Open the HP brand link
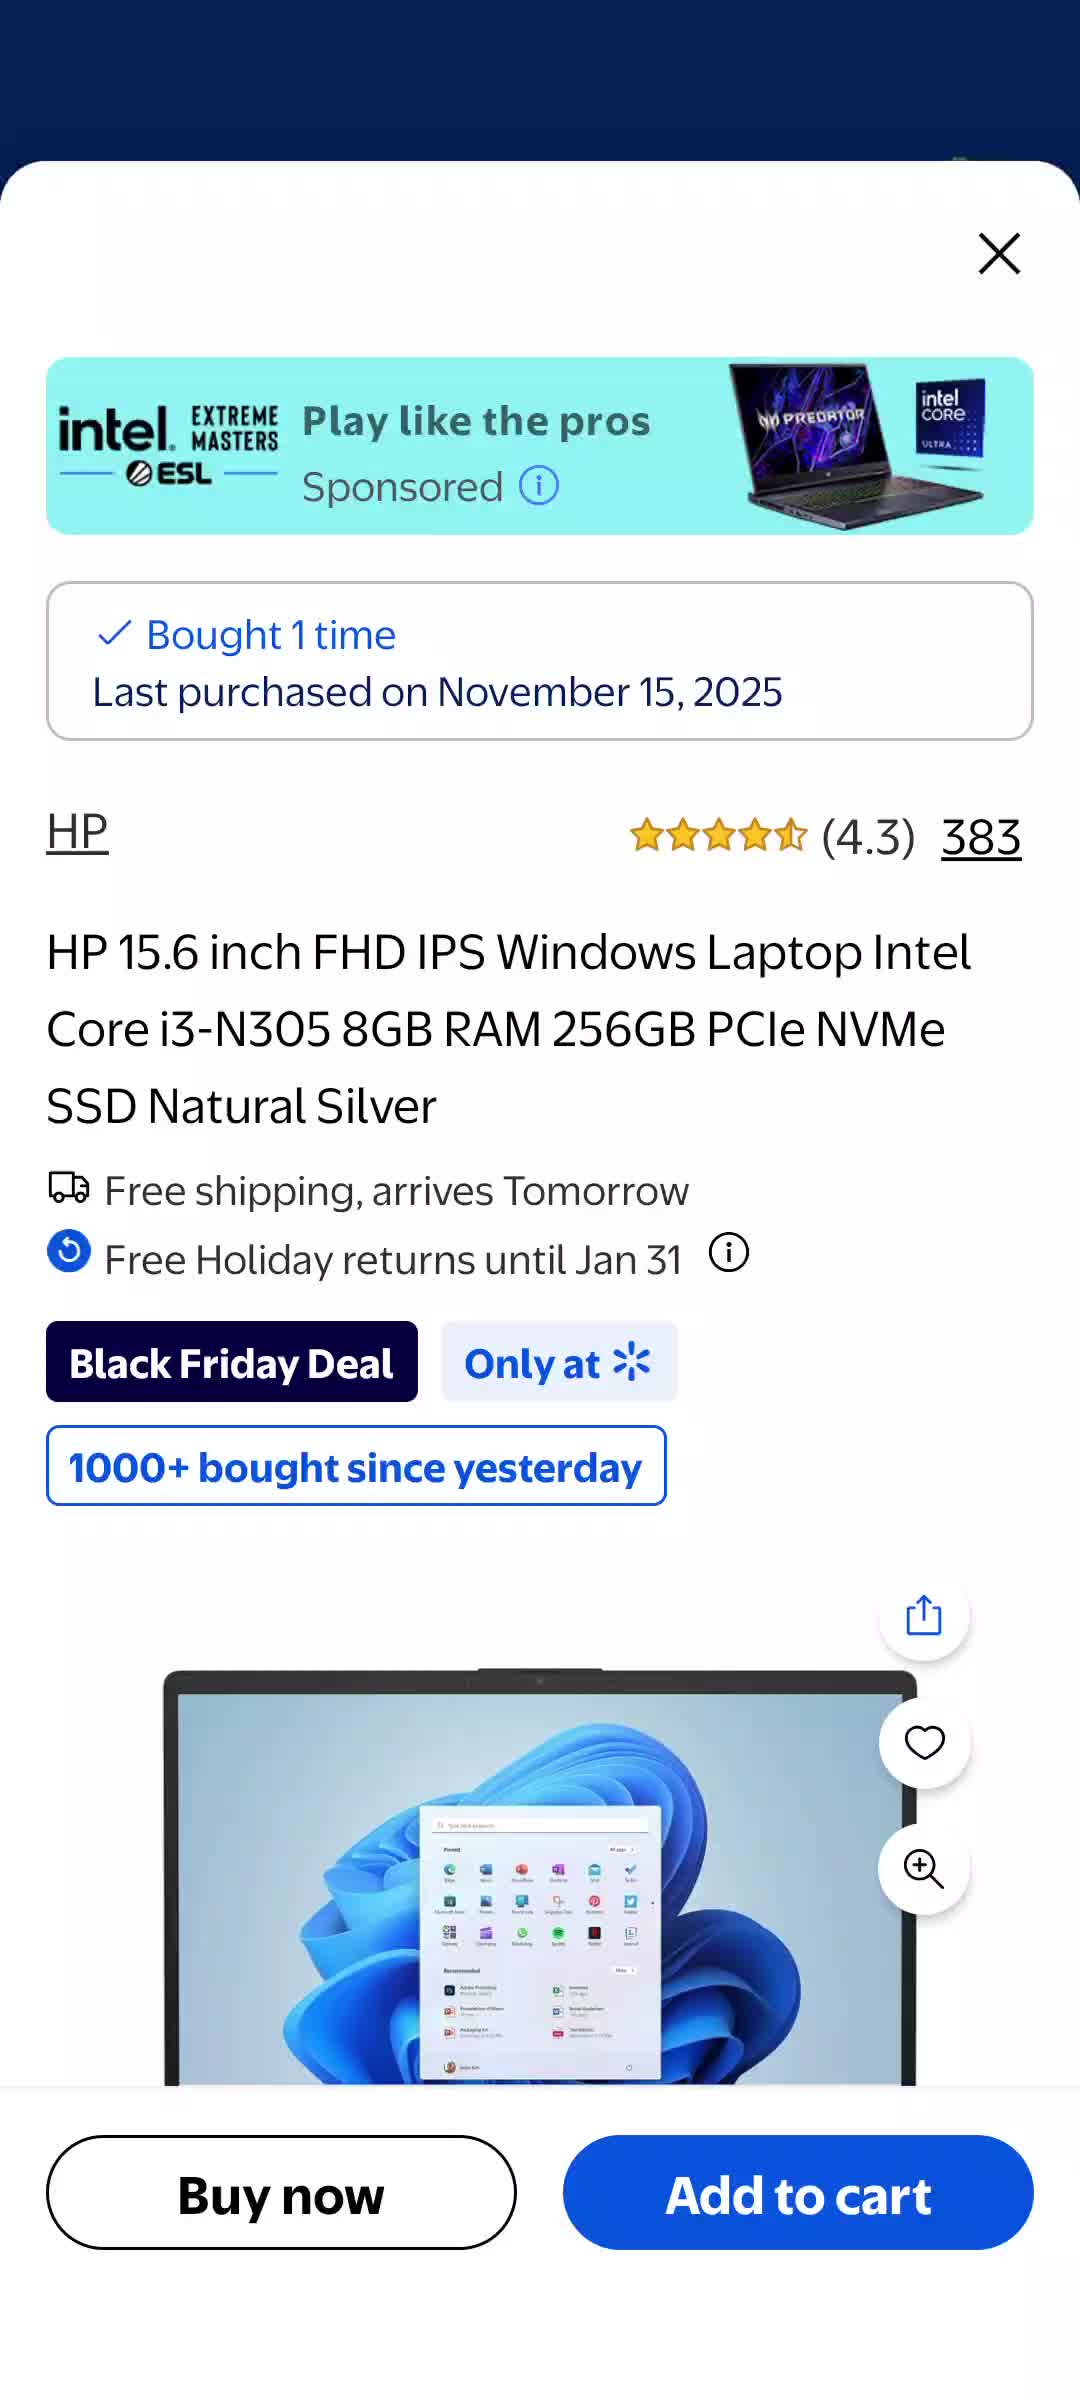This screenshot has width=1080, height=2400. (77, 832)
